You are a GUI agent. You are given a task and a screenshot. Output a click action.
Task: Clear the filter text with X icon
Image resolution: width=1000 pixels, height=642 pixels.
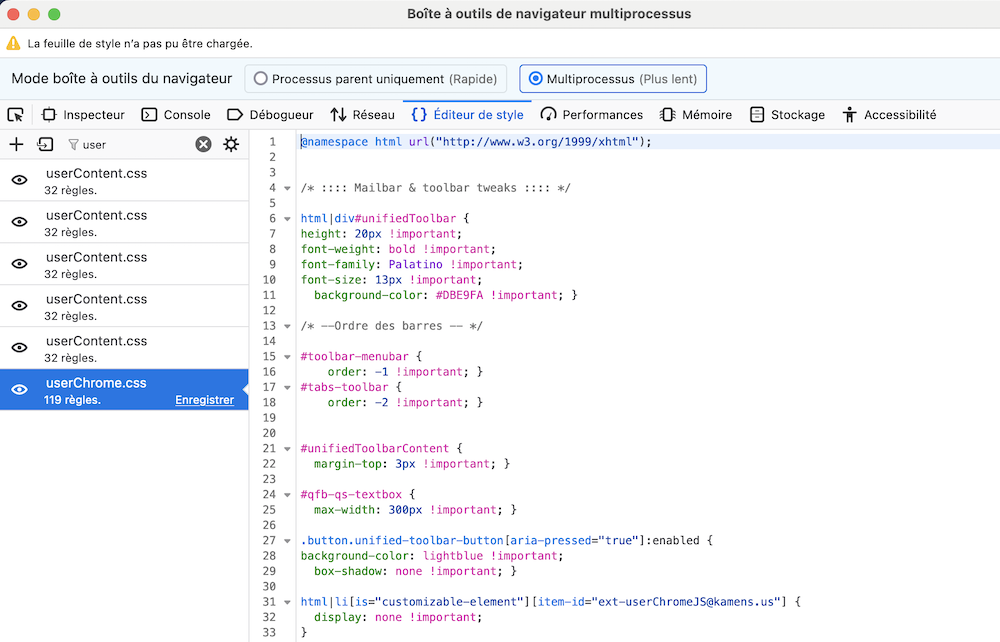click(203, 144)
